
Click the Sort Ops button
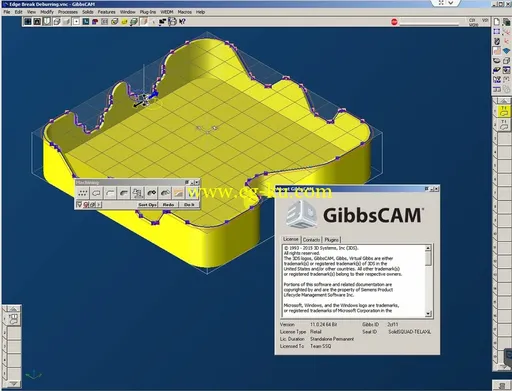(147, 204)
